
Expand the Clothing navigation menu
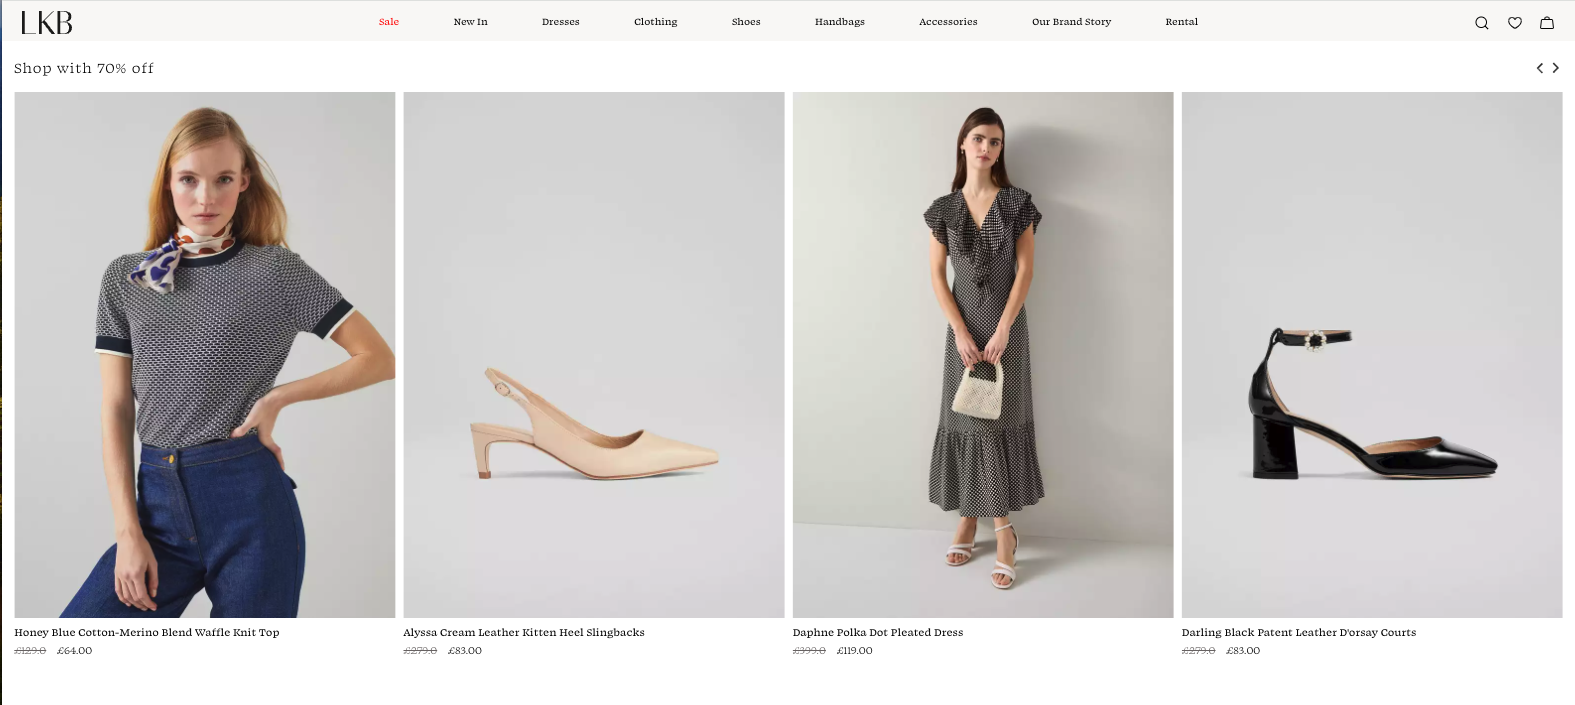tap(655, 22)
